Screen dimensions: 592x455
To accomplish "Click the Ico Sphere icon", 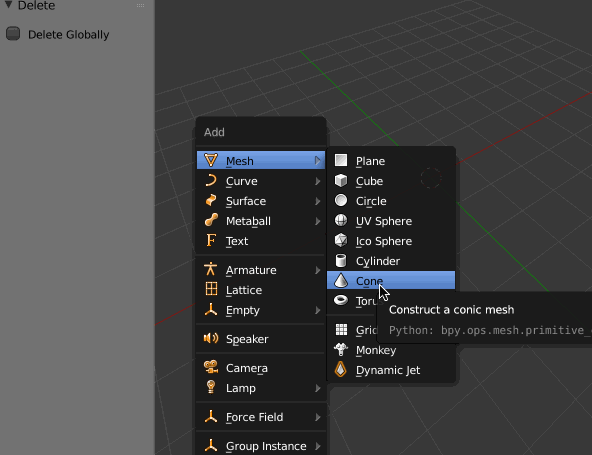I will coord(341,240).
